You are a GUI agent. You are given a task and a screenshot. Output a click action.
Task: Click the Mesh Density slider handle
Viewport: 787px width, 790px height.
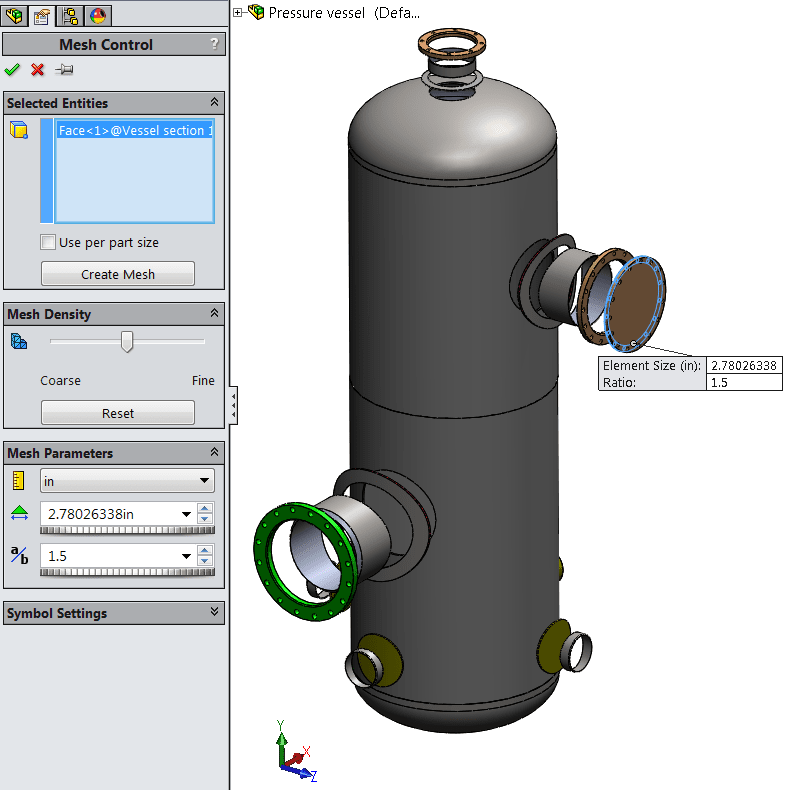pyautogui.click(x=127, y=342)
